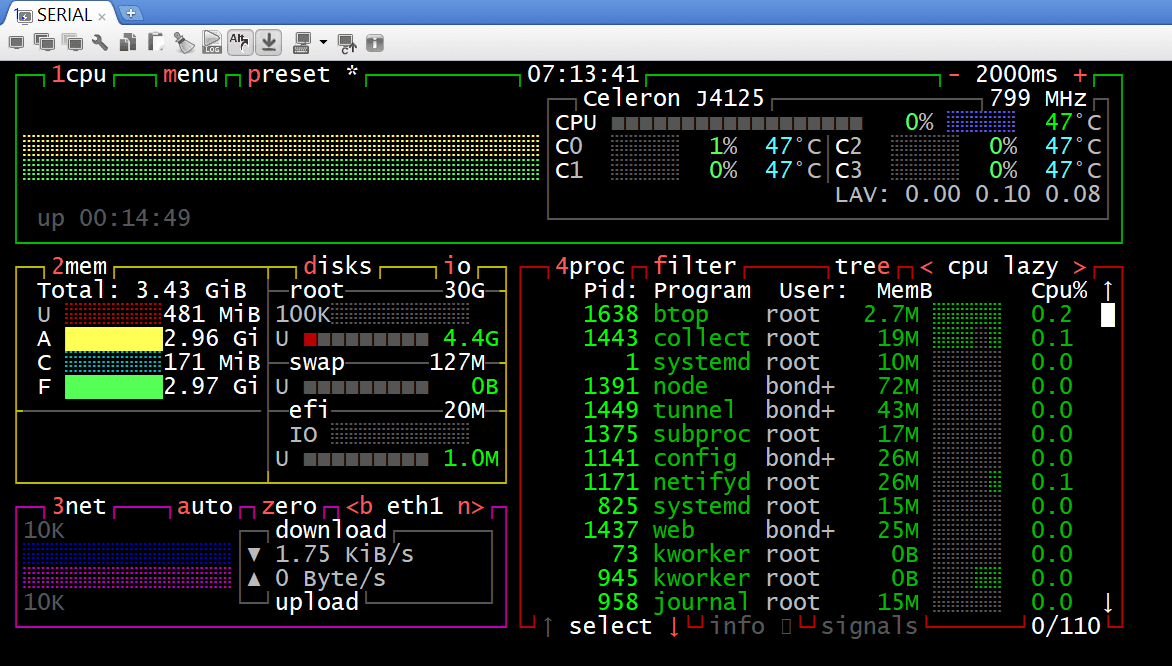Click the process list scroll-down arrow
Image resolution: width=1172 pixels, height=666 pixels.
pos(1108,602)
